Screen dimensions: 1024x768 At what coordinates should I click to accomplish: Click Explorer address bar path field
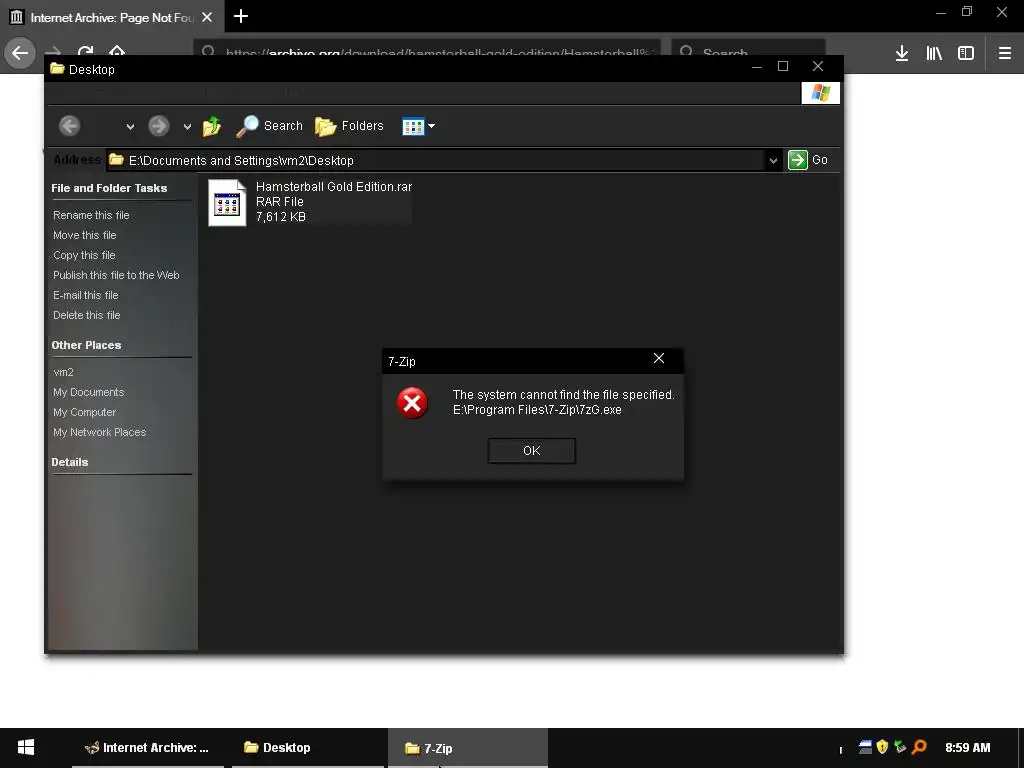436,160
